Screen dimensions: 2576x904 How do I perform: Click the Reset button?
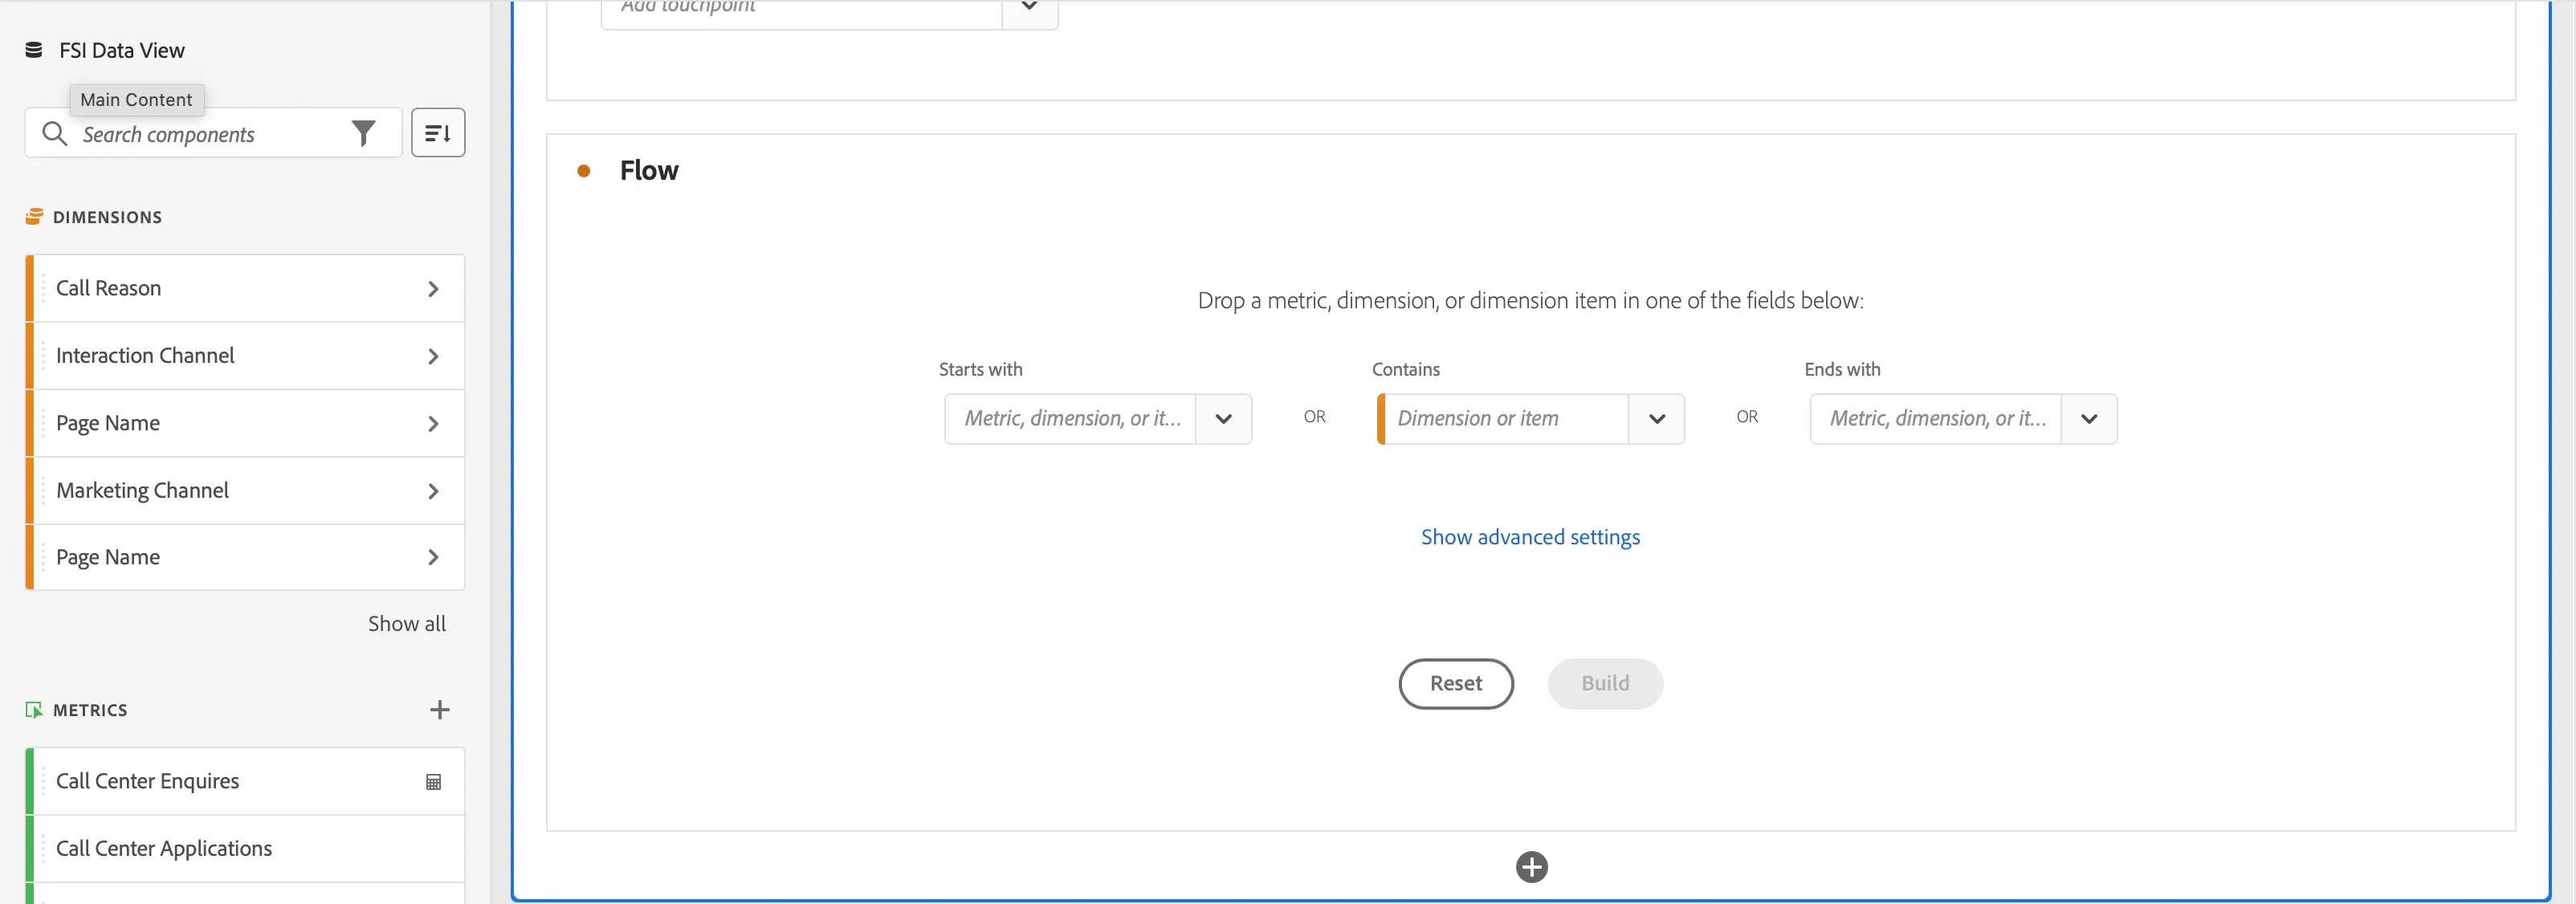click(x=1456, y=684)
